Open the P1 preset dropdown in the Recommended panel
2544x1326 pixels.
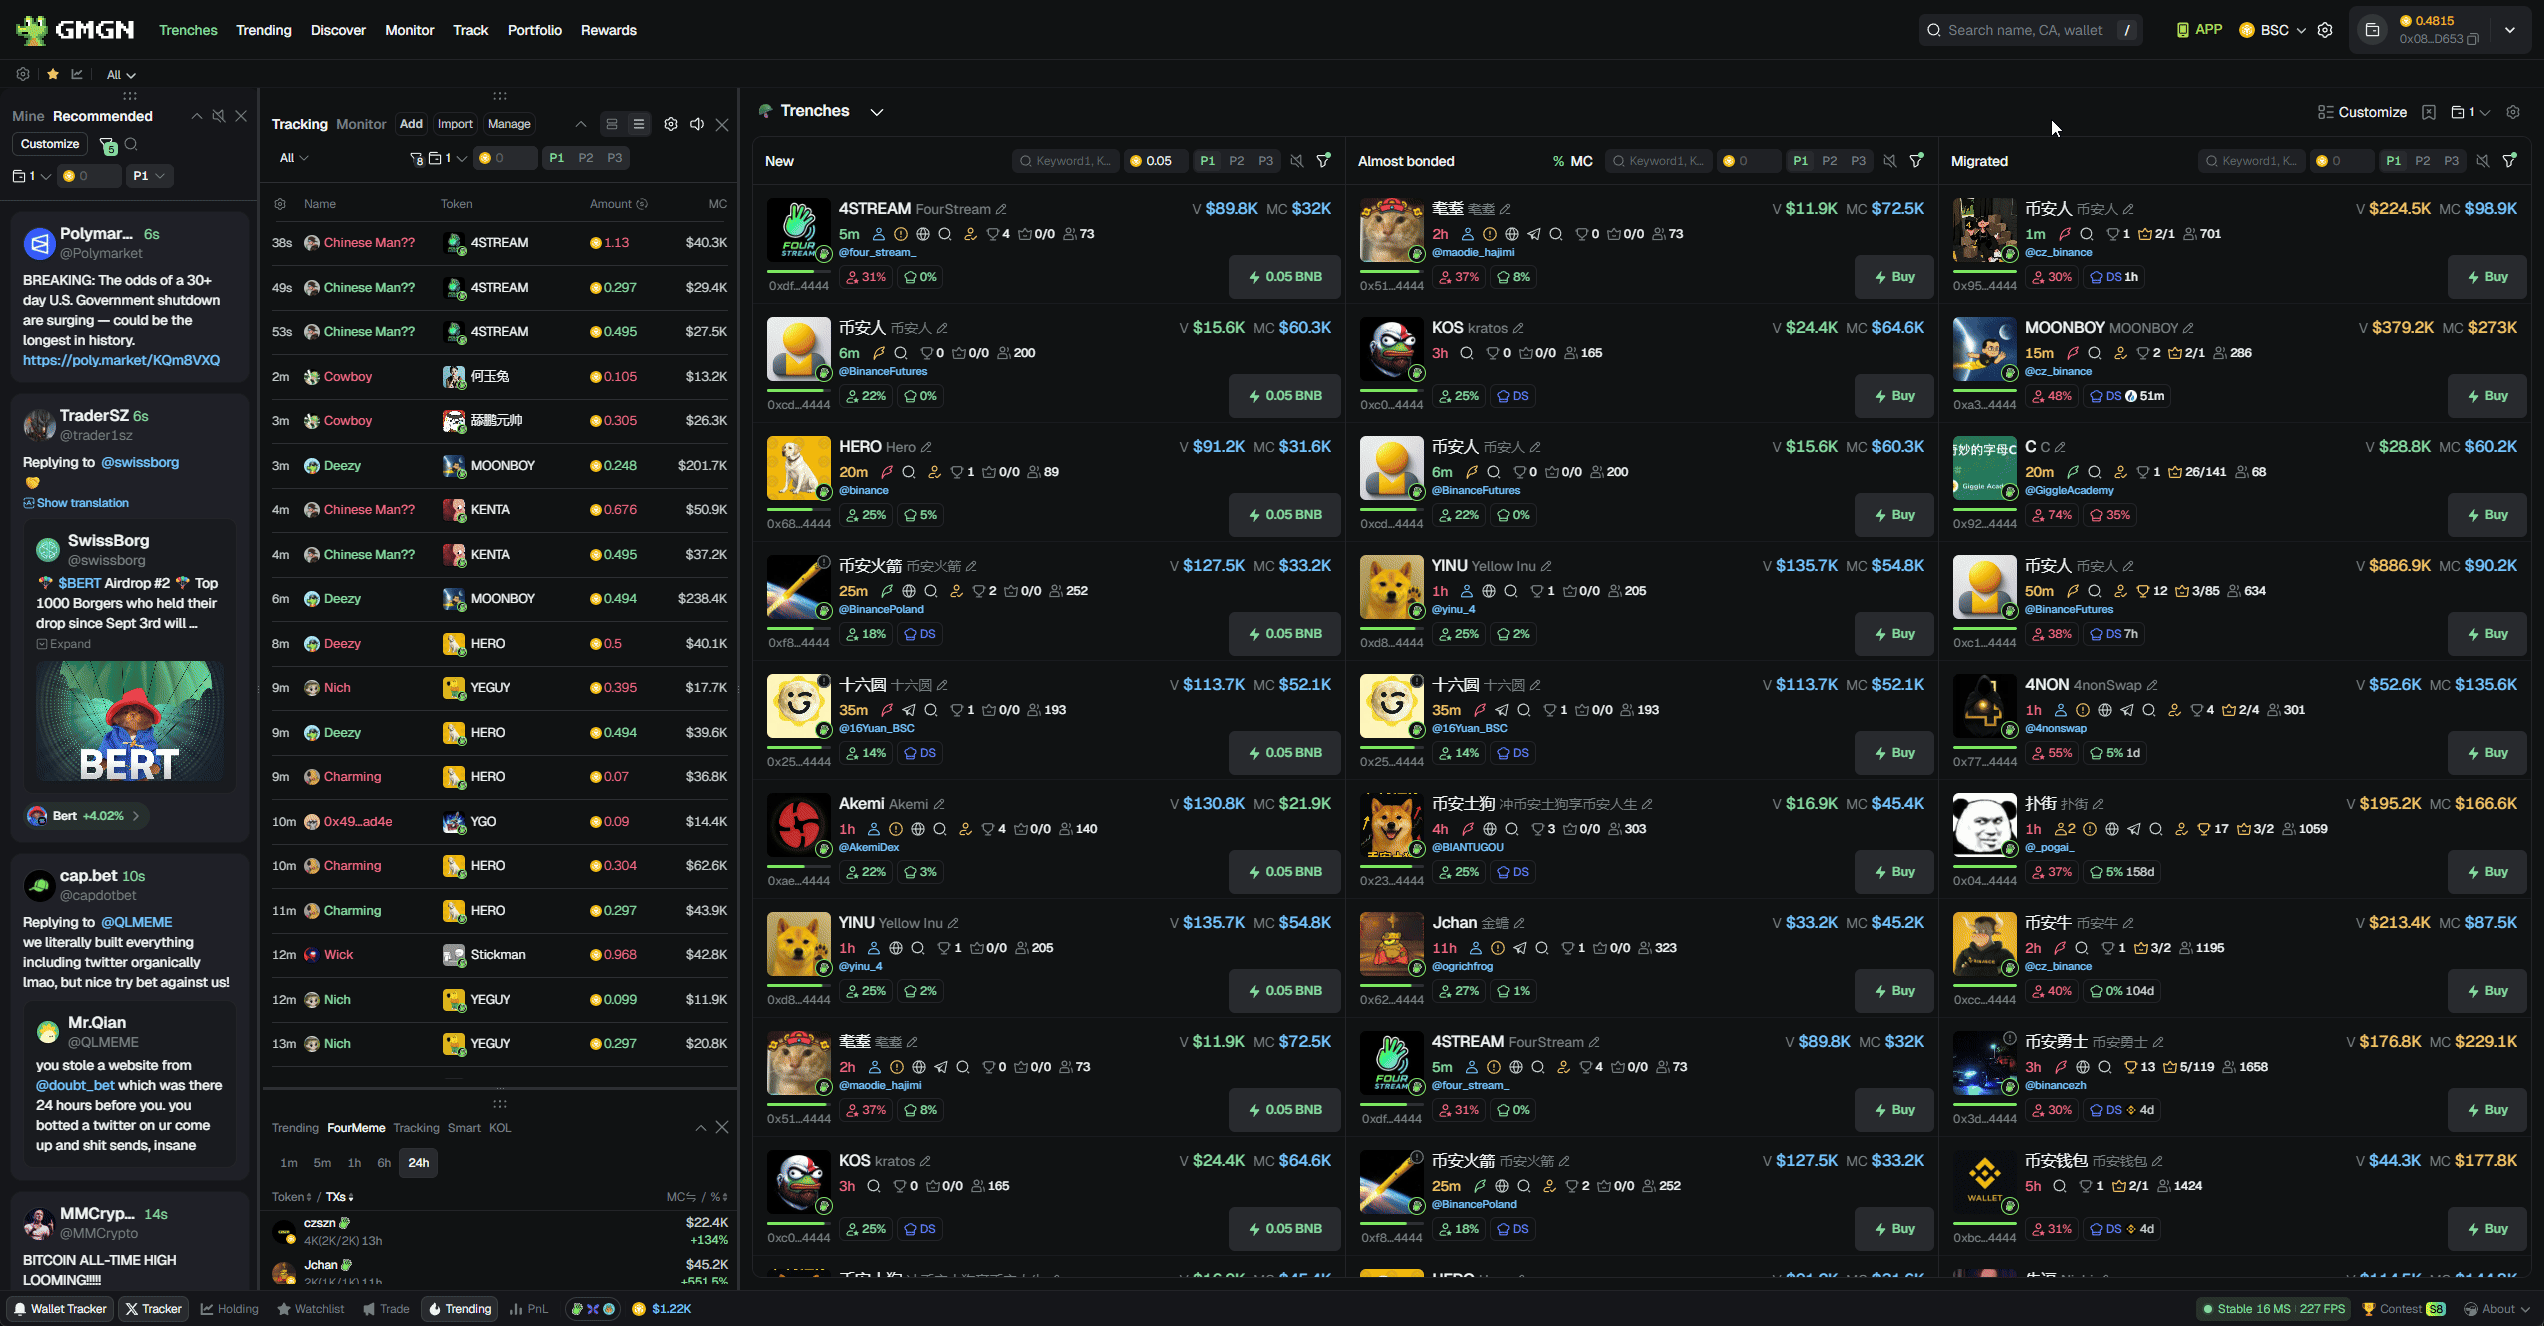point(149,176)
